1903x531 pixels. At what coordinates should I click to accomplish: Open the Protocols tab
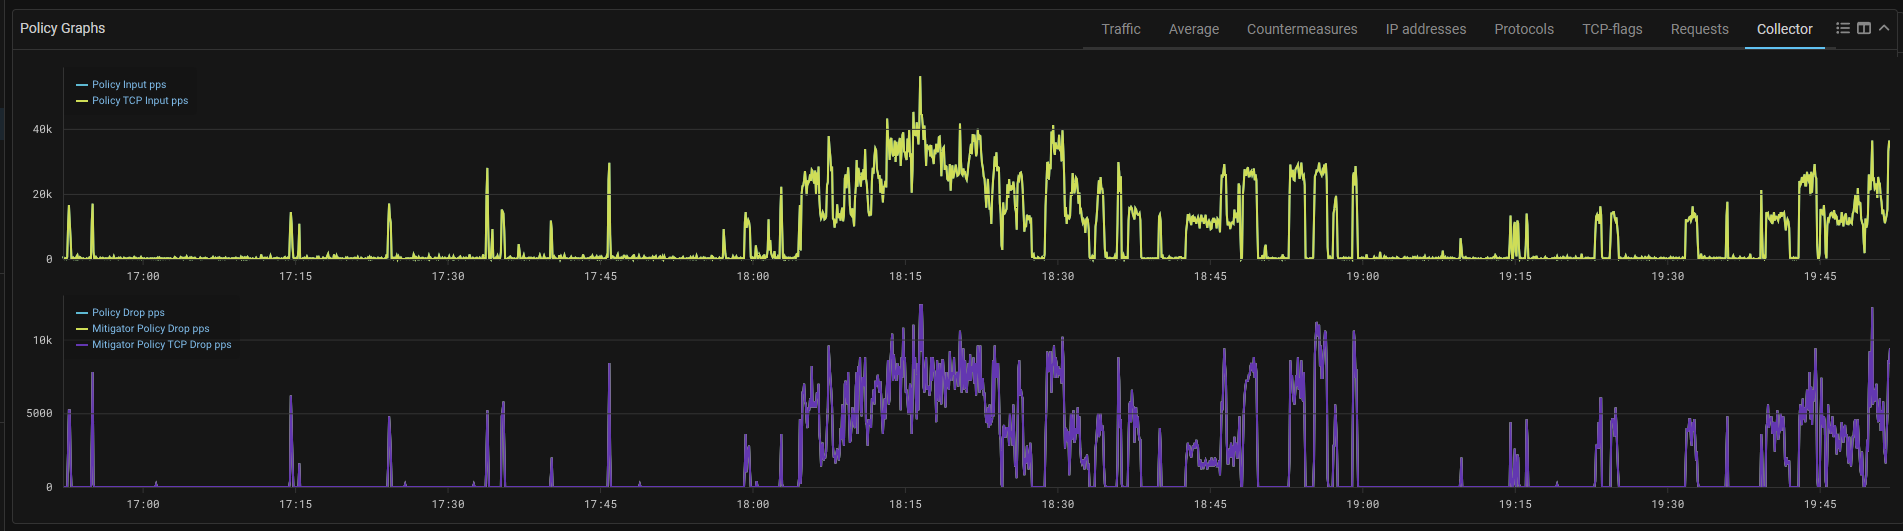[1523, 29]
